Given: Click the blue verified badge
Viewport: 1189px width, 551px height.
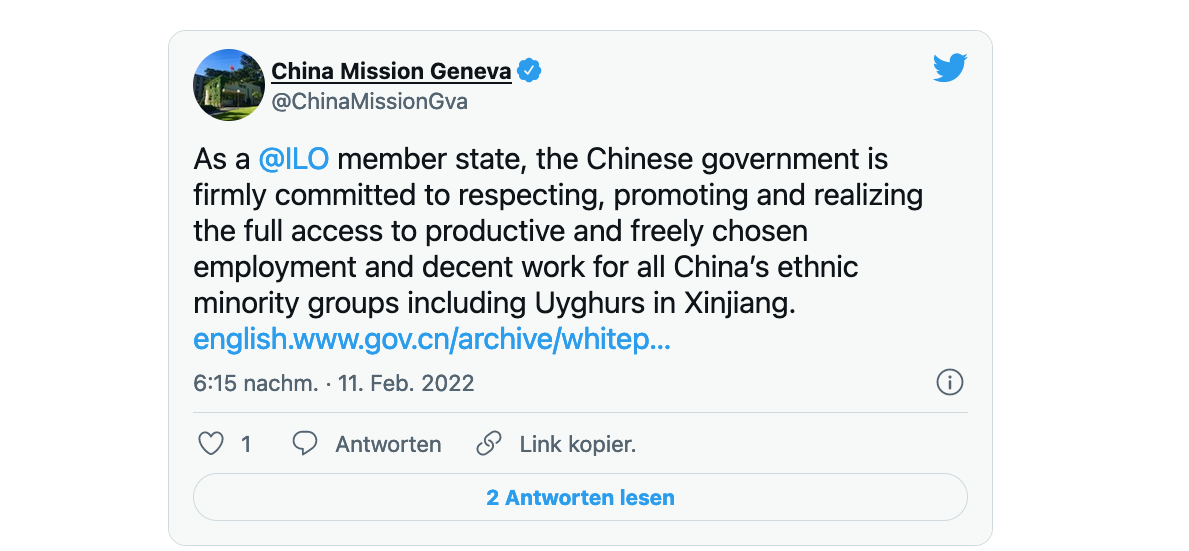Looking at the screenshot, I should point(529,71).
